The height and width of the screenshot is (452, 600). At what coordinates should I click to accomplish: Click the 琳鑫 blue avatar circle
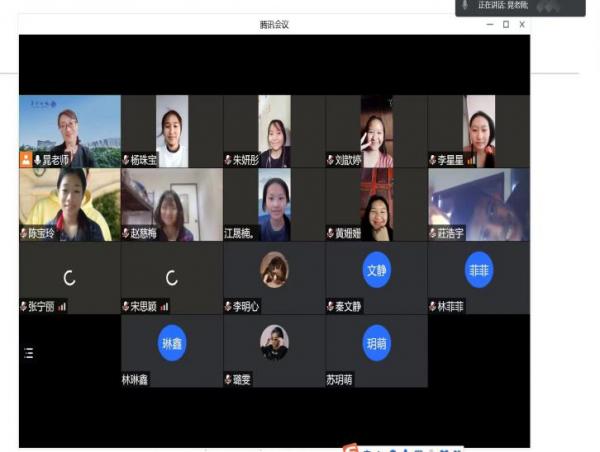(172, 343)
